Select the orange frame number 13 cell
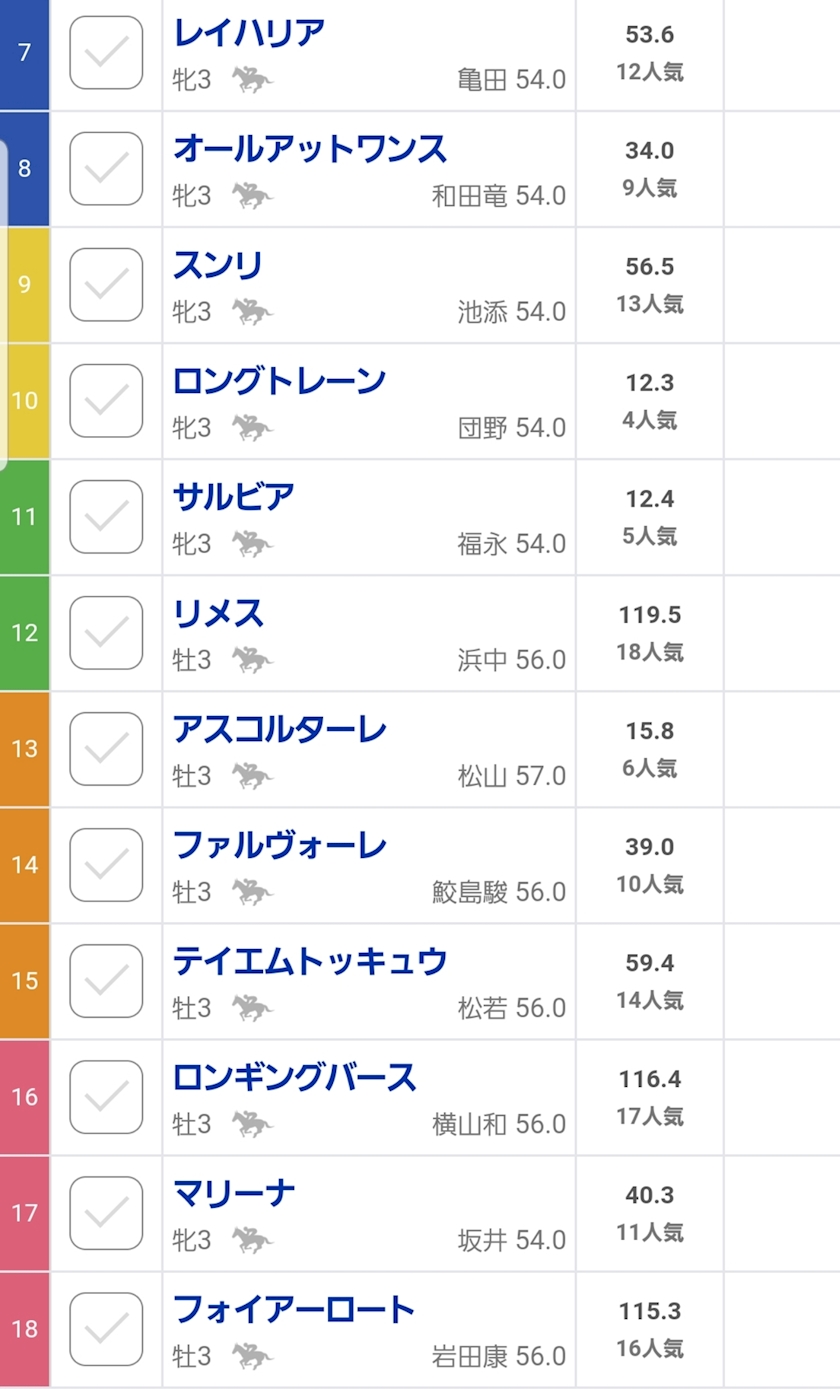840x1389 pixels. [x=24, y=749]
